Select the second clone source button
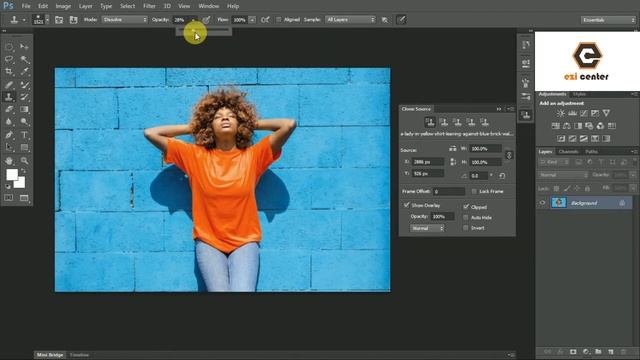The height and width of the screenshot is (360, 640). pos(444,122)
